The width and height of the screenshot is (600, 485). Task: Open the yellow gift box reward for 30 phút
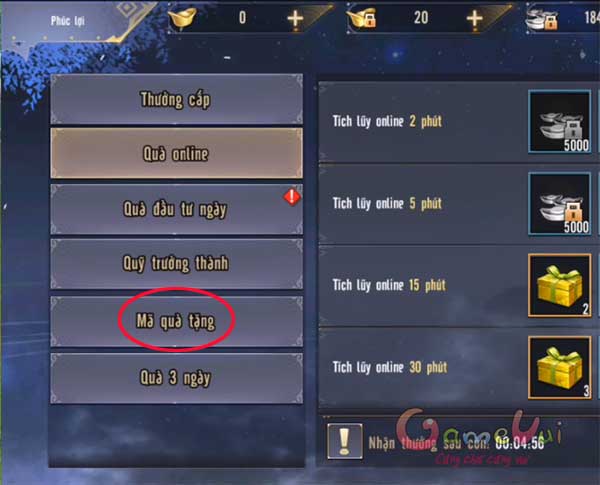(559, 367)
